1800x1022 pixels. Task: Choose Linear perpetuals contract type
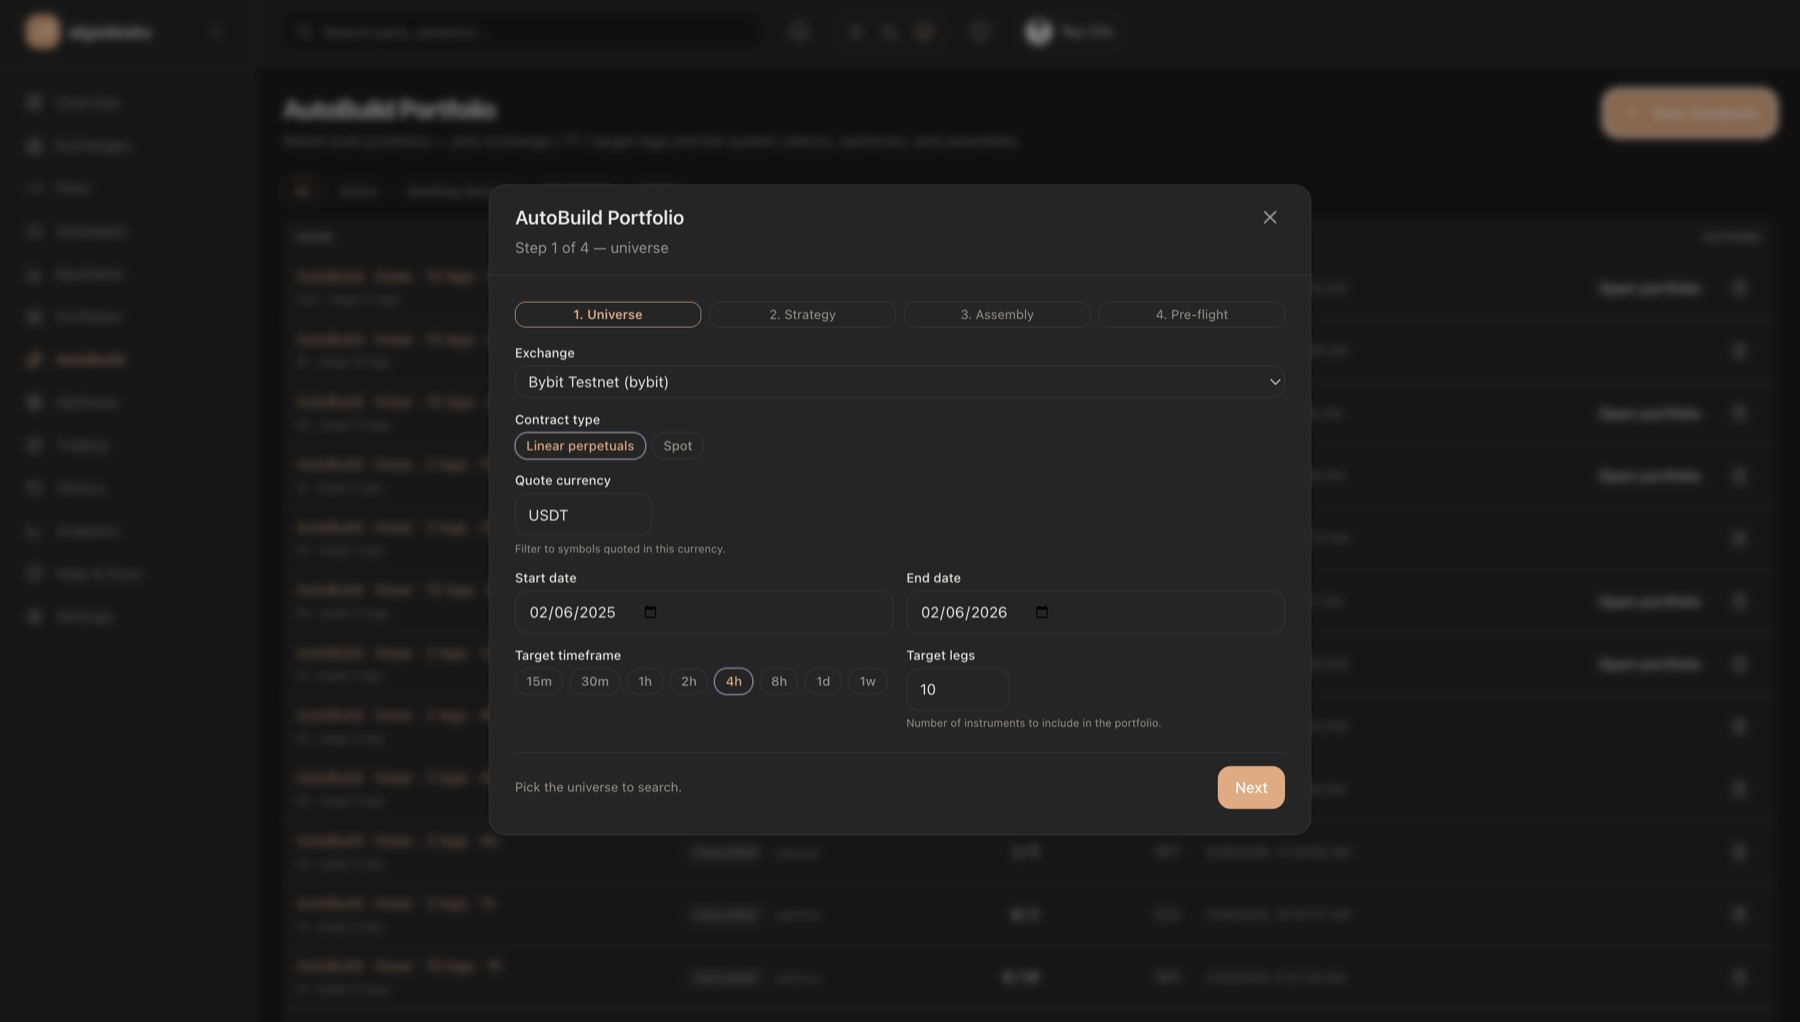click(x=580, y=446)
